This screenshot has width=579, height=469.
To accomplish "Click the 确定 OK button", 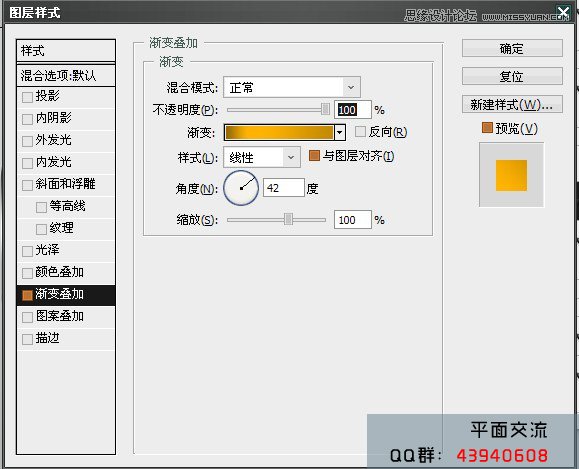I will (512, 48).
